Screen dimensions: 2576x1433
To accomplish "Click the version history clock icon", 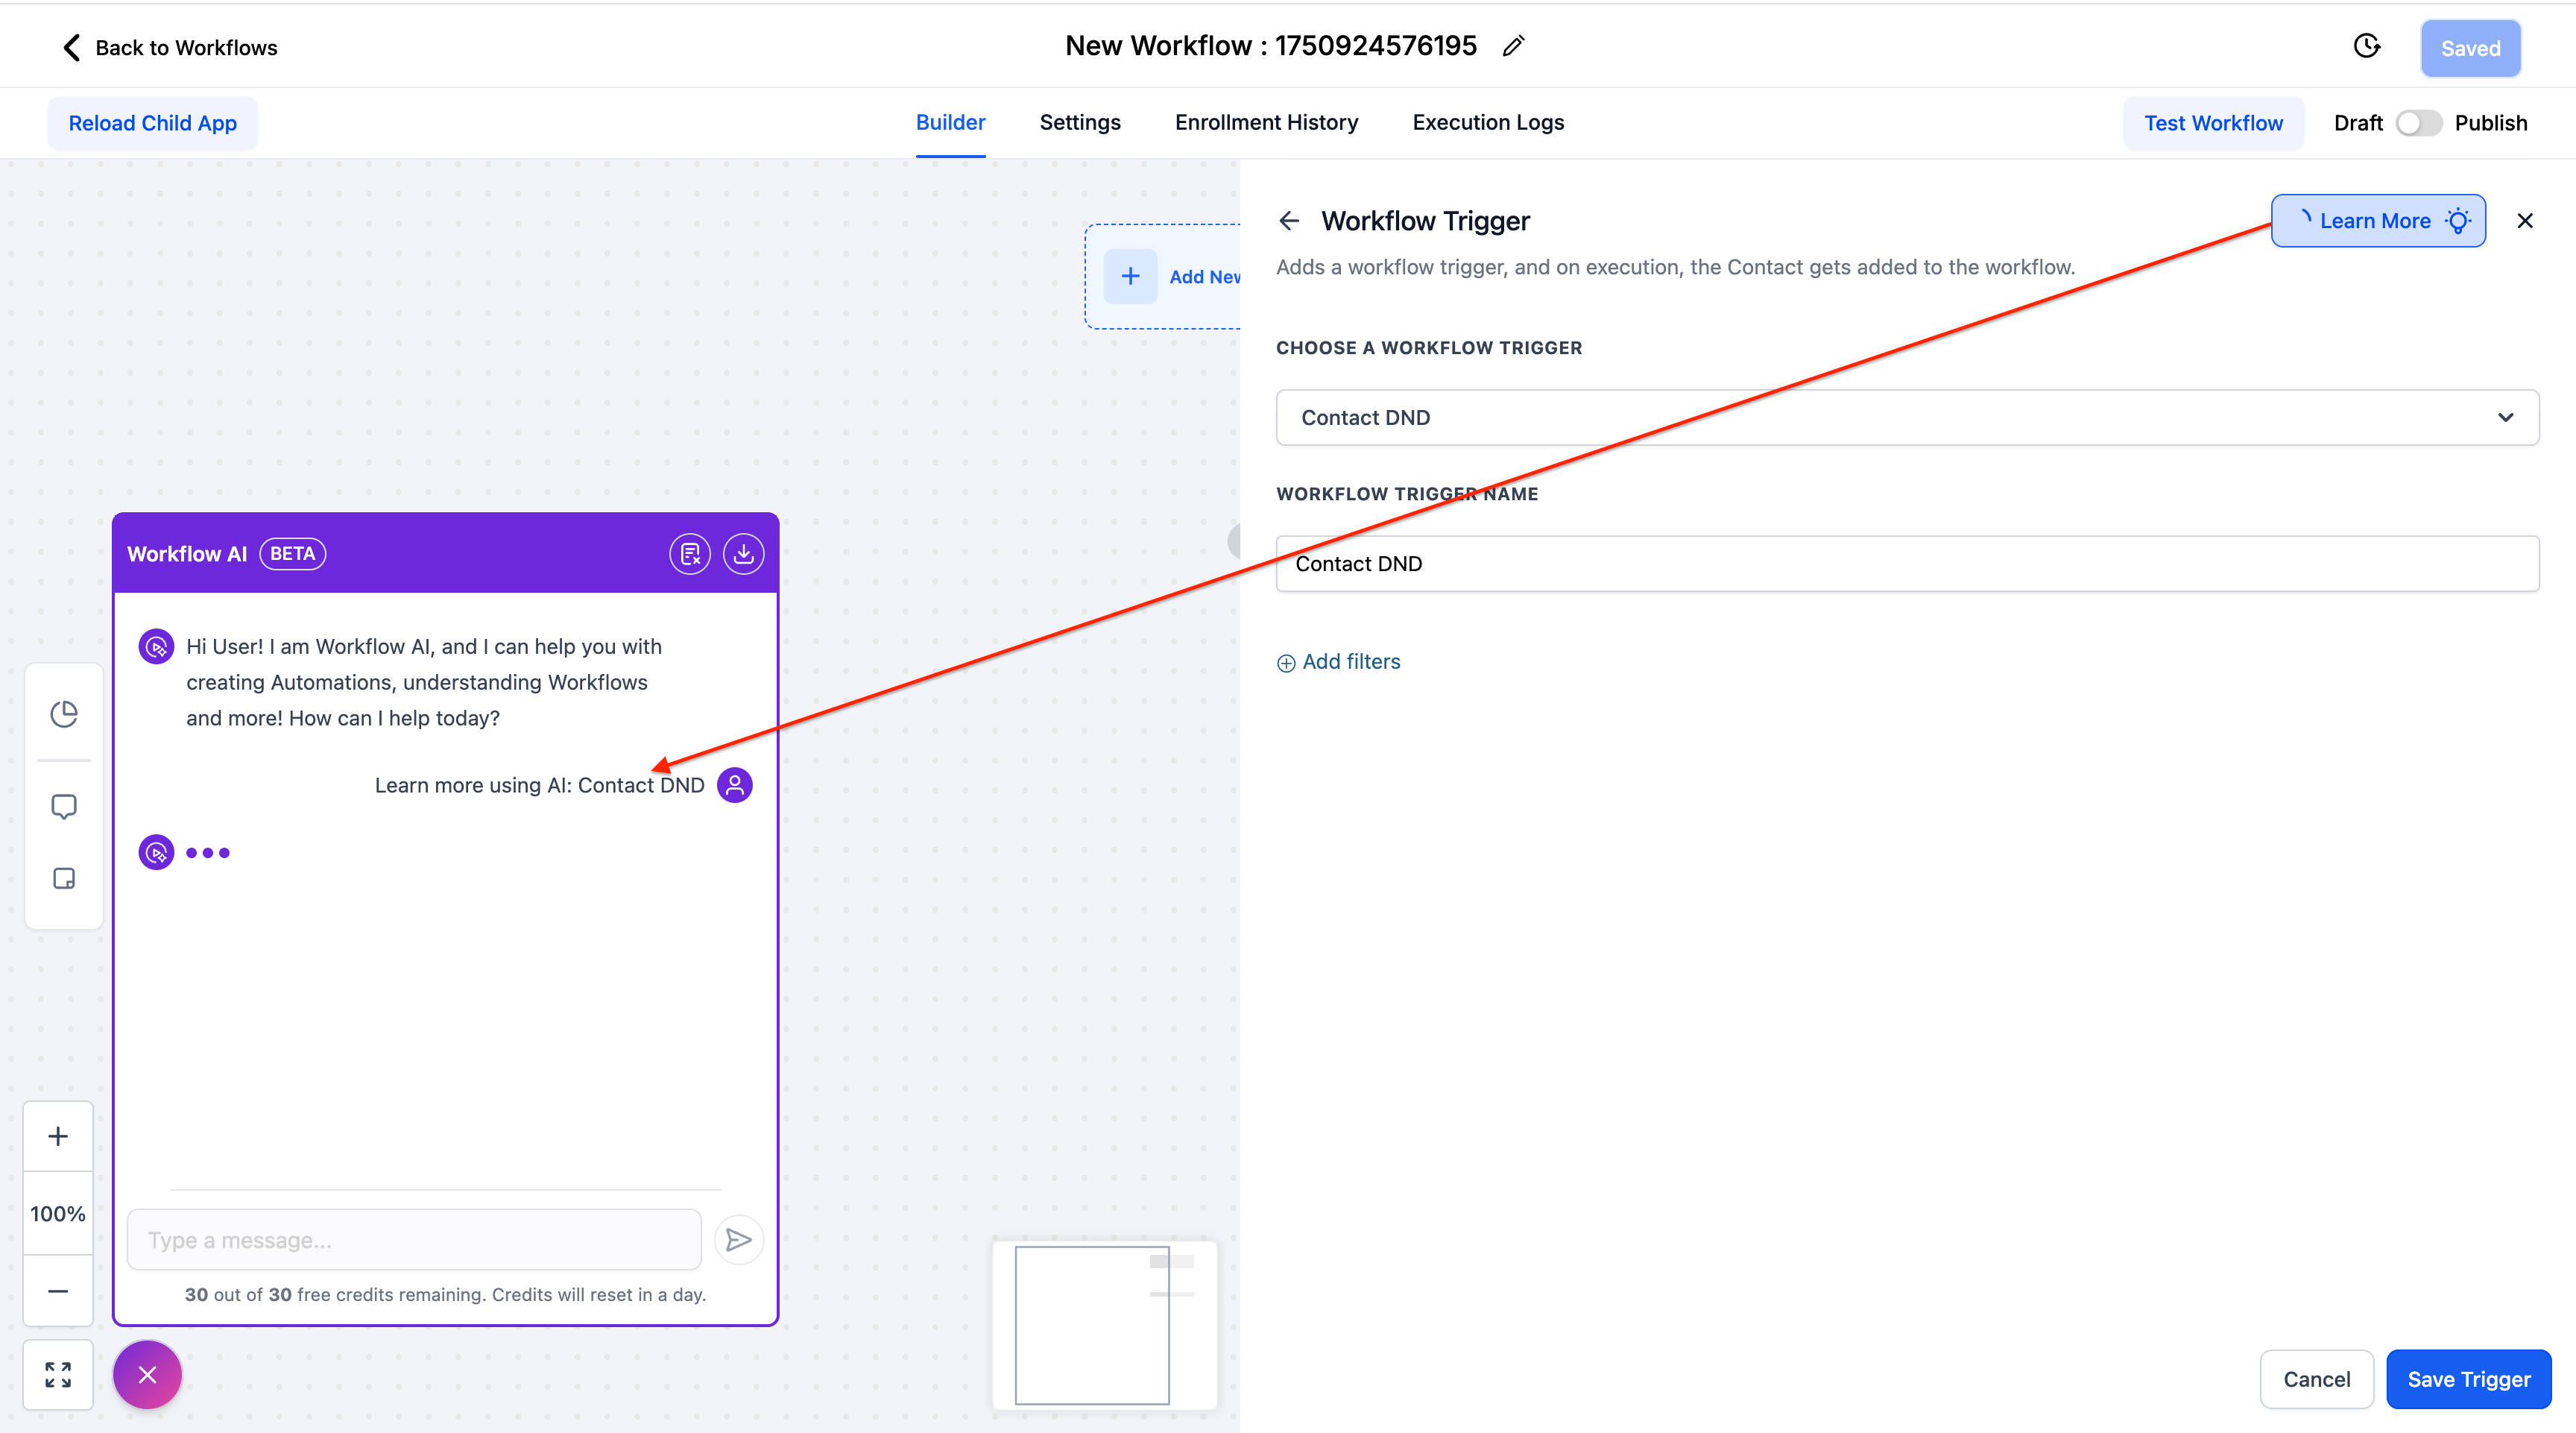I will 2366,46.
